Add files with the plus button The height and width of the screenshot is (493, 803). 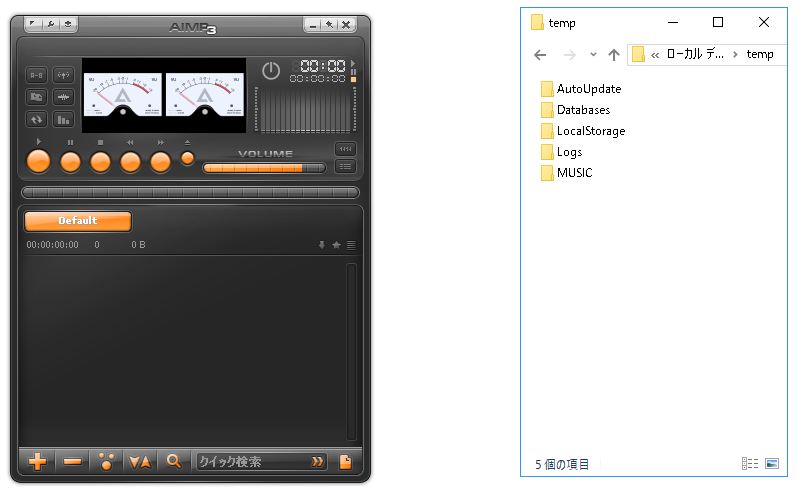click(37, 462)
